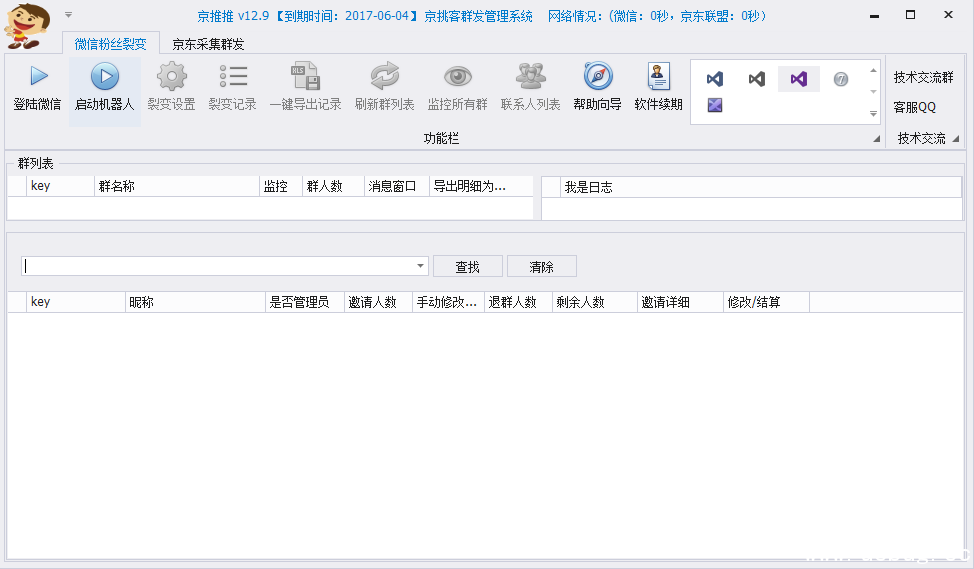Click member table key column header
The height and width of the screenshot is (569, 974).
[76, 302]
